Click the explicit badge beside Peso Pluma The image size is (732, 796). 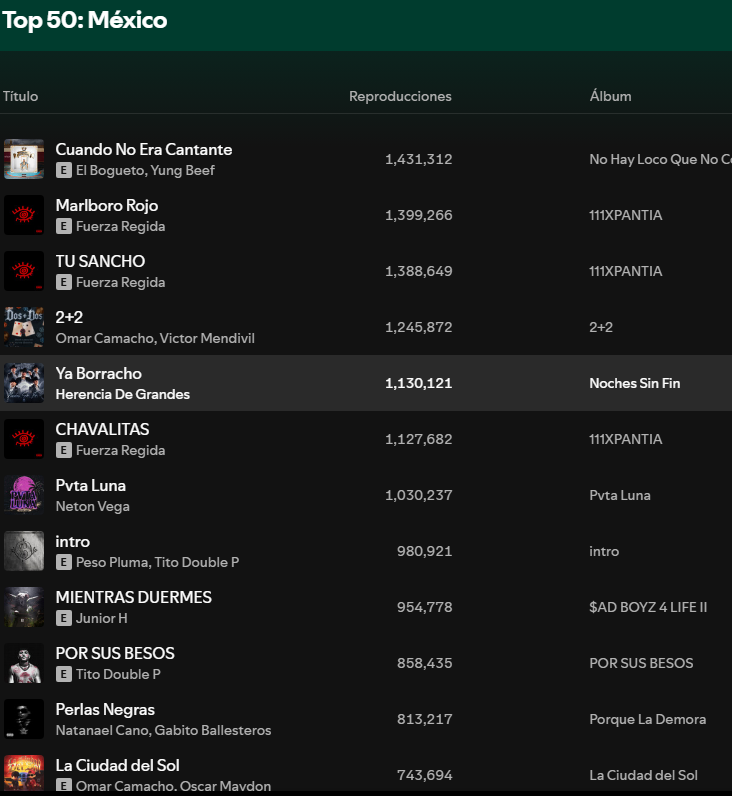coord(63,562)
